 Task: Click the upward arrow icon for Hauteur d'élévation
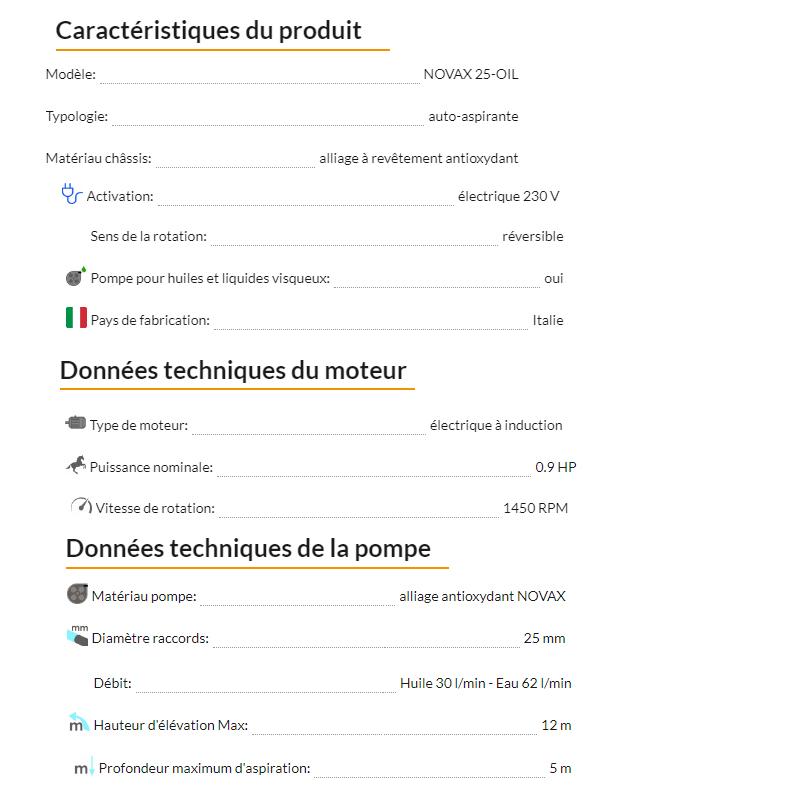point(79,722)
